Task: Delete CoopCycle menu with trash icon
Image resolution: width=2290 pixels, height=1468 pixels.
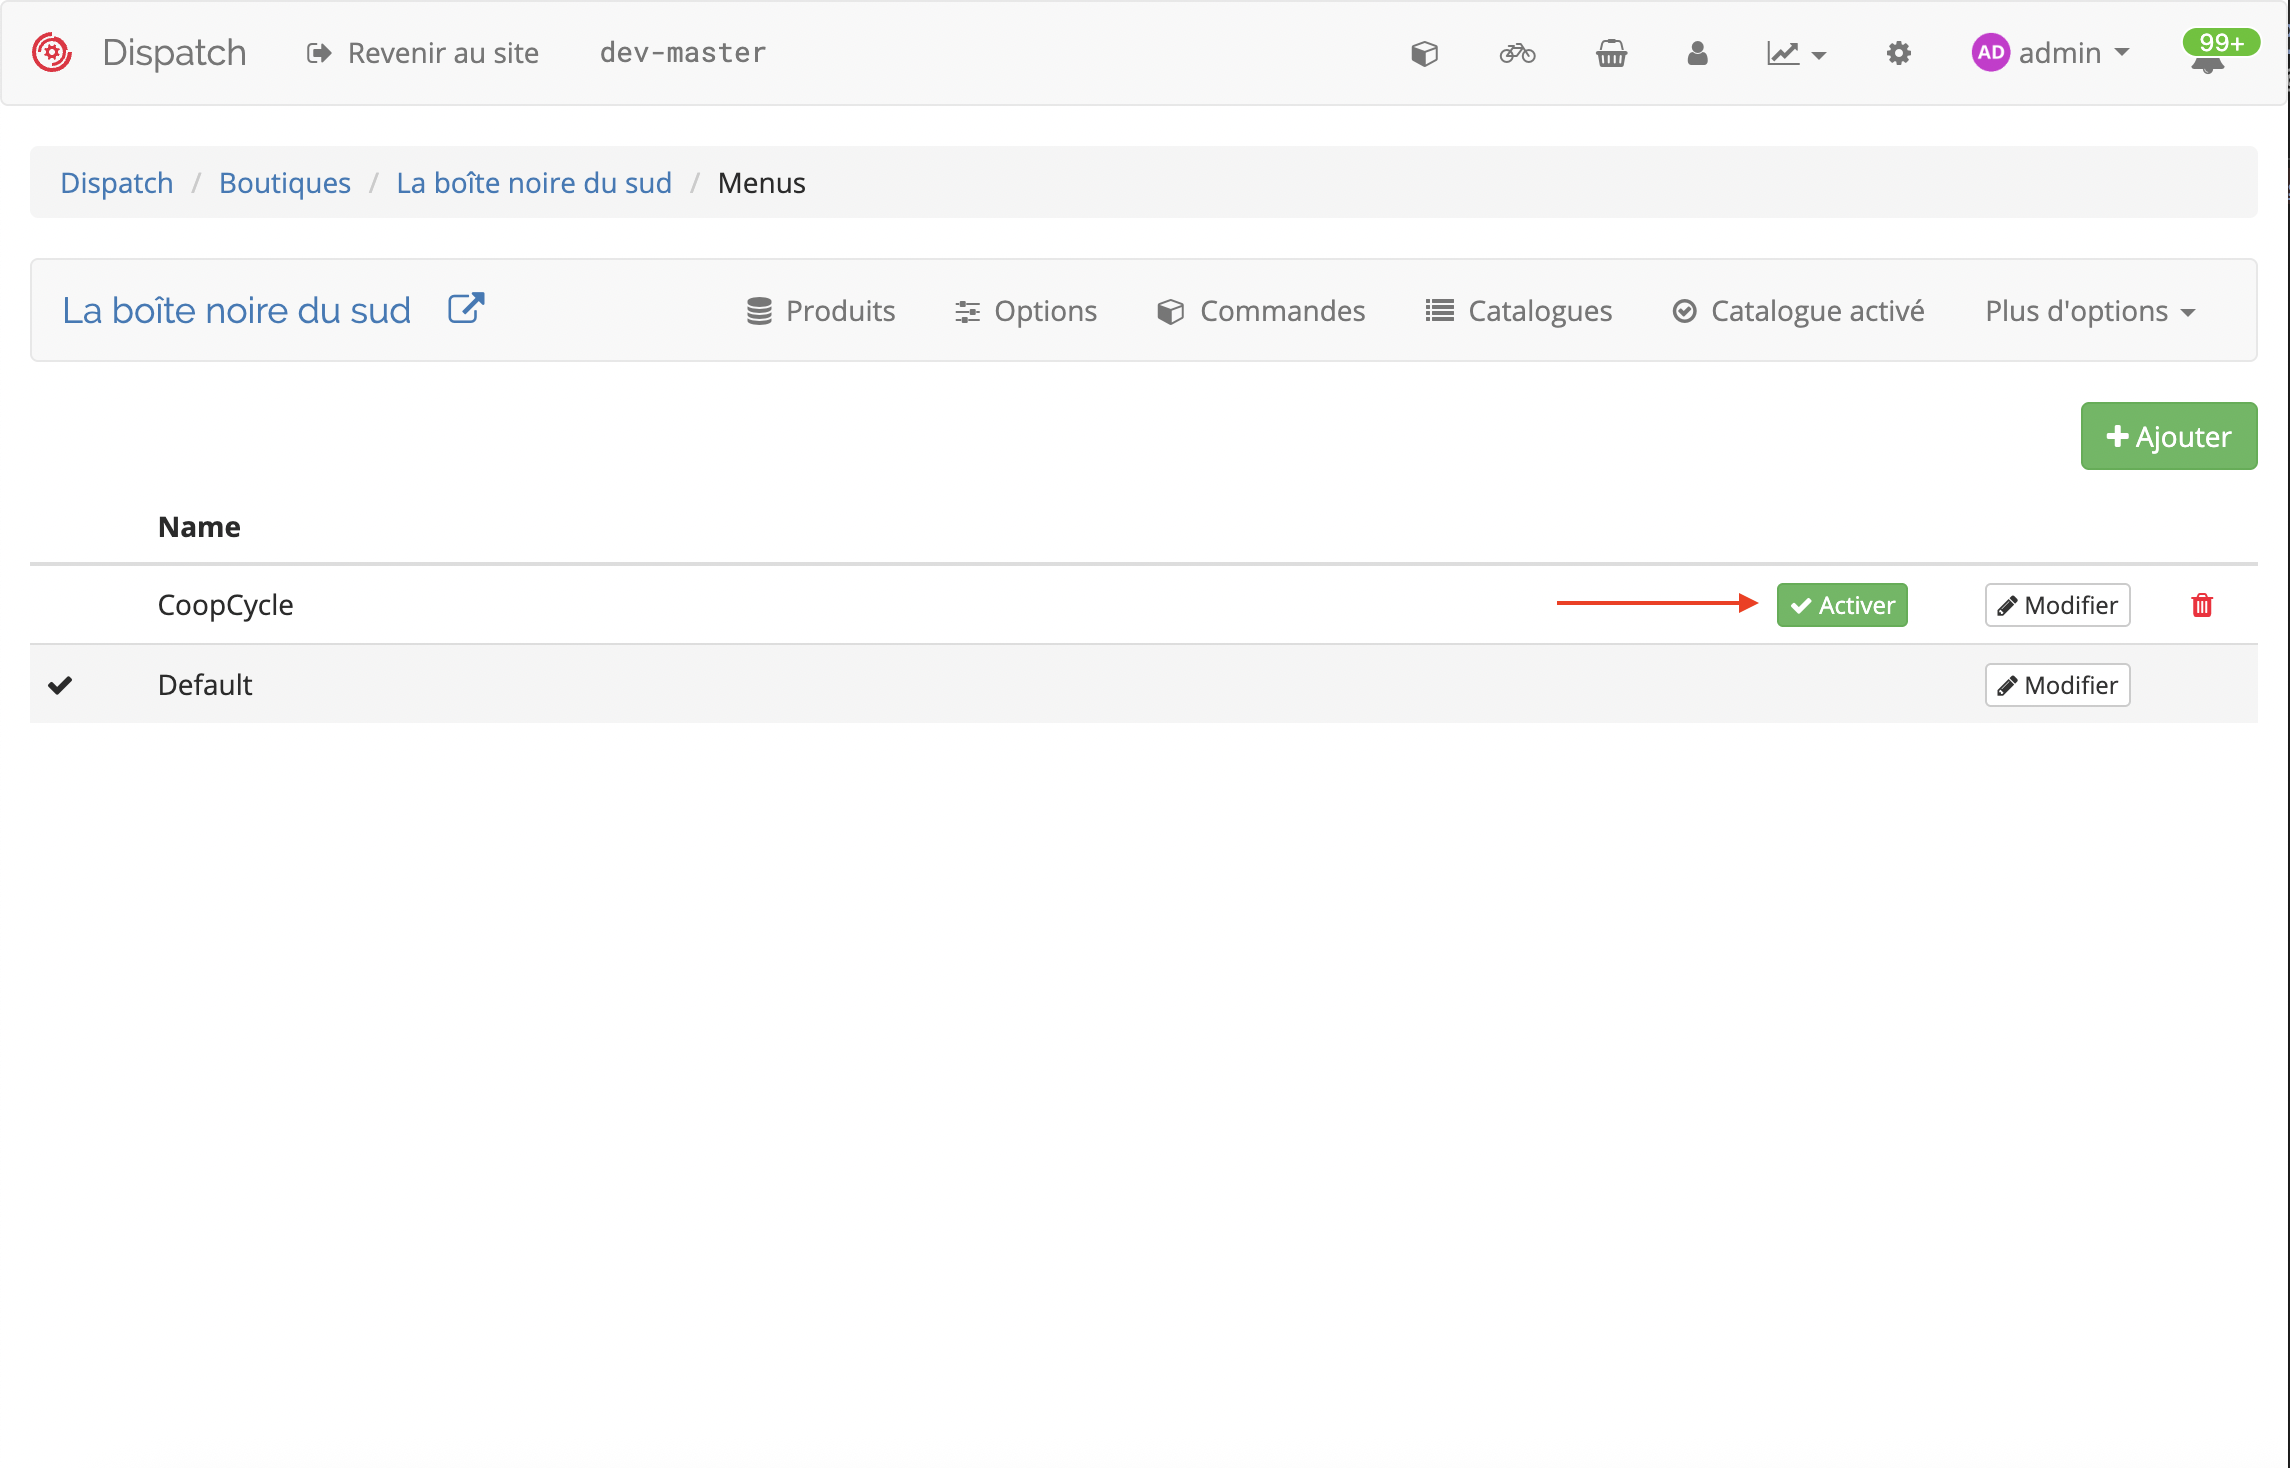Action: (2202, 605)
